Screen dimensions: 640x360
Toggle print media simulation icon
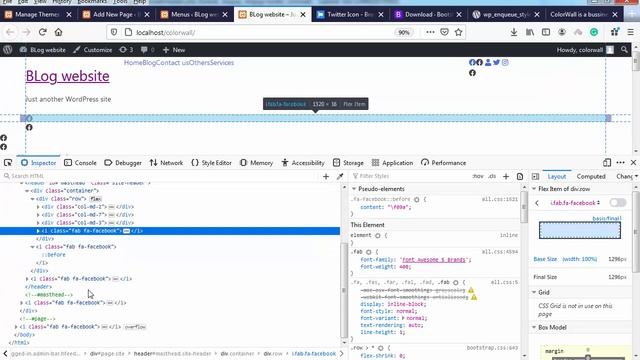click(x=520, y=176)
